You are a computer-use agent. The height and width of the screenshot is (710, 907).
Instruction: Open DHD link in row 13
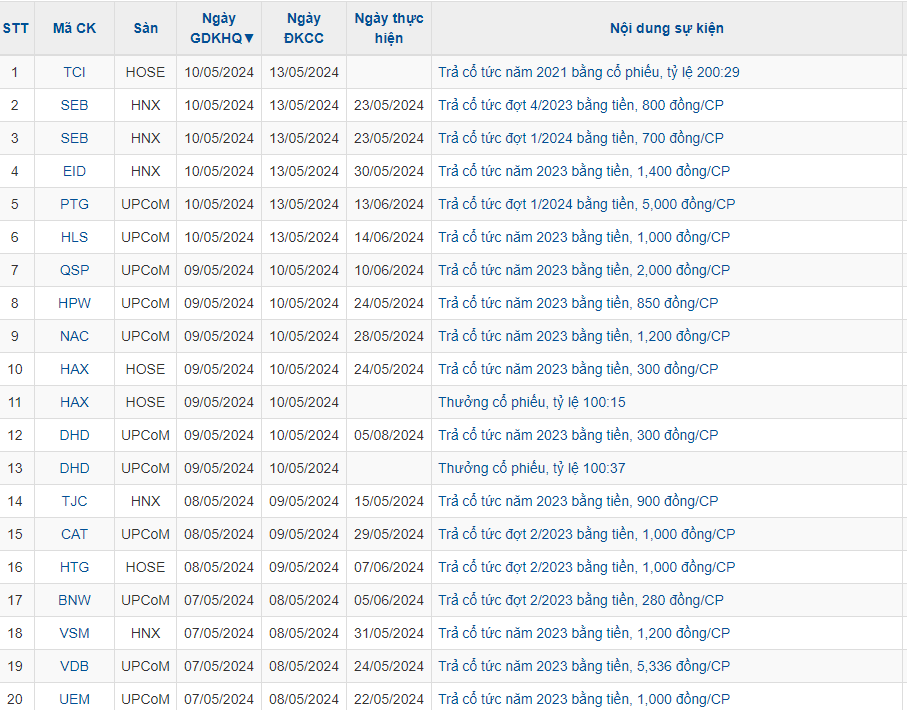coord(74,468)
